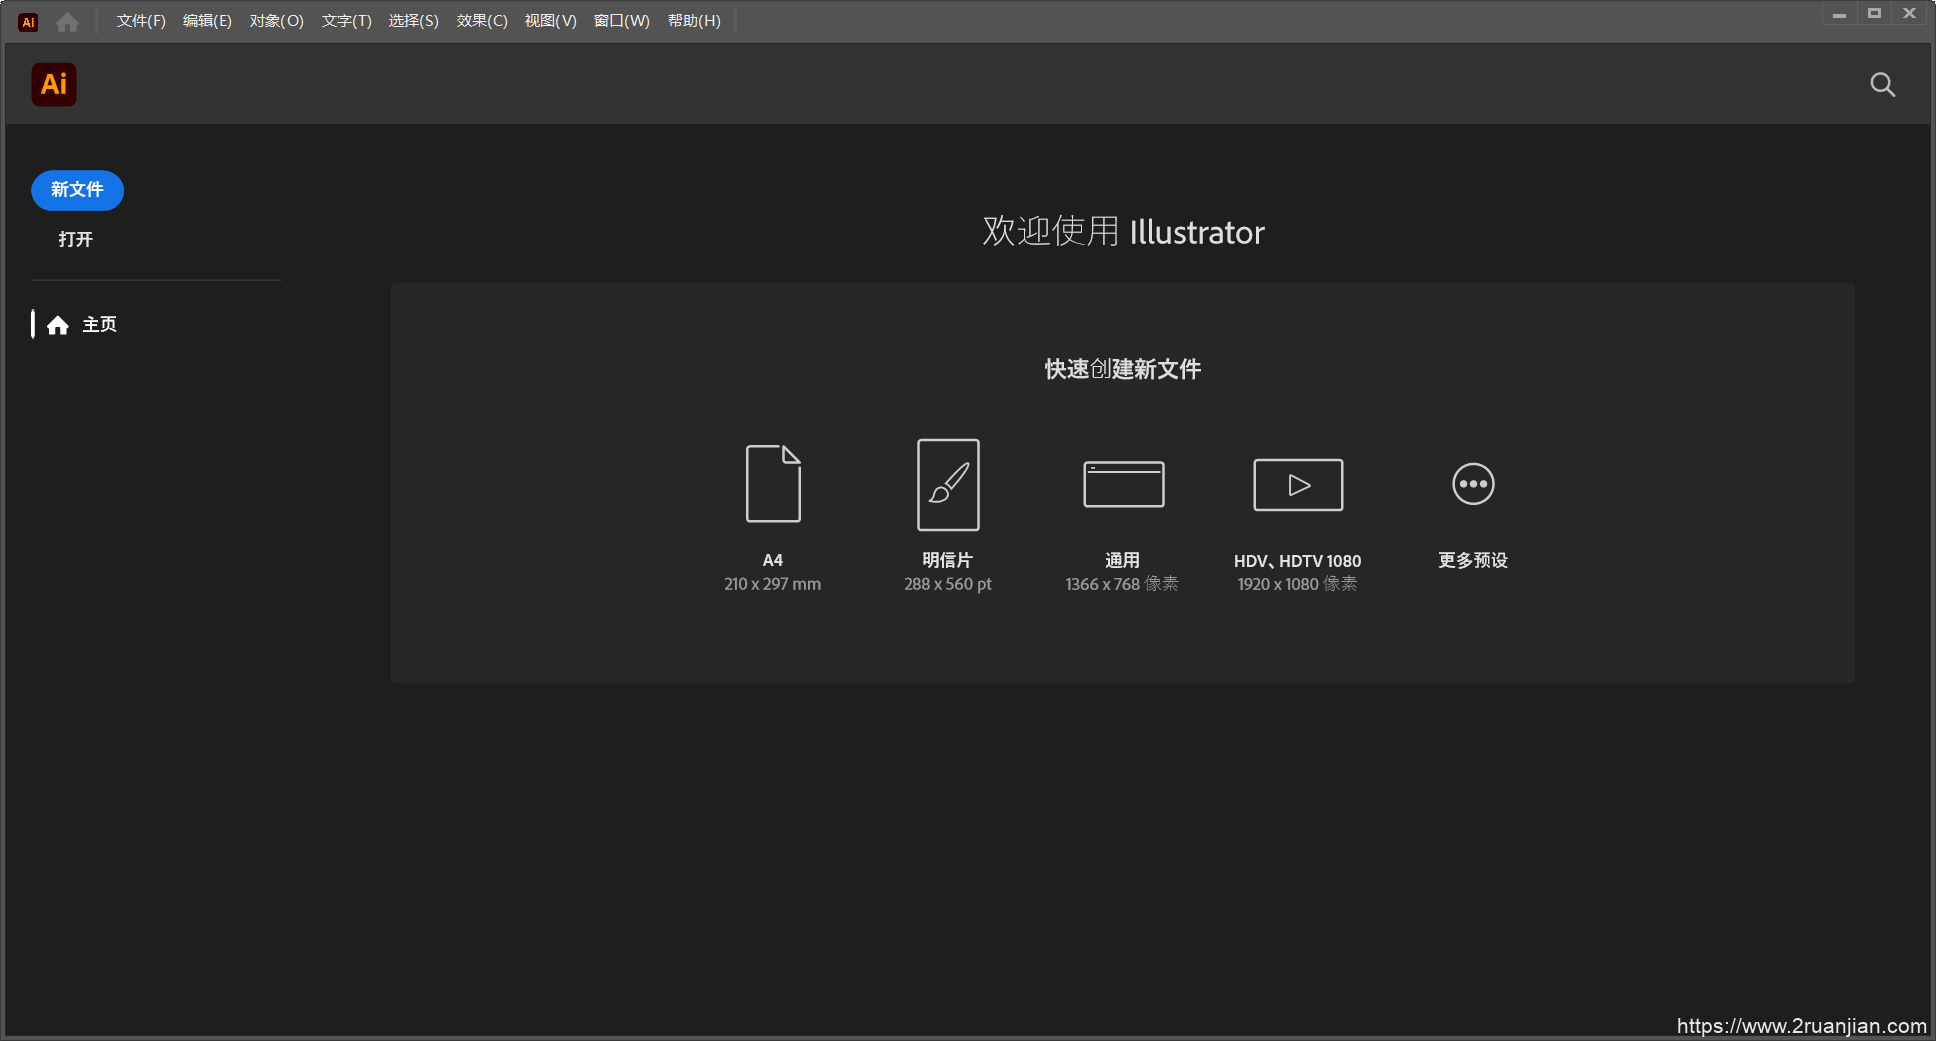
Task: Click the small Ai icon in title bar
Action: click(28, 21)
